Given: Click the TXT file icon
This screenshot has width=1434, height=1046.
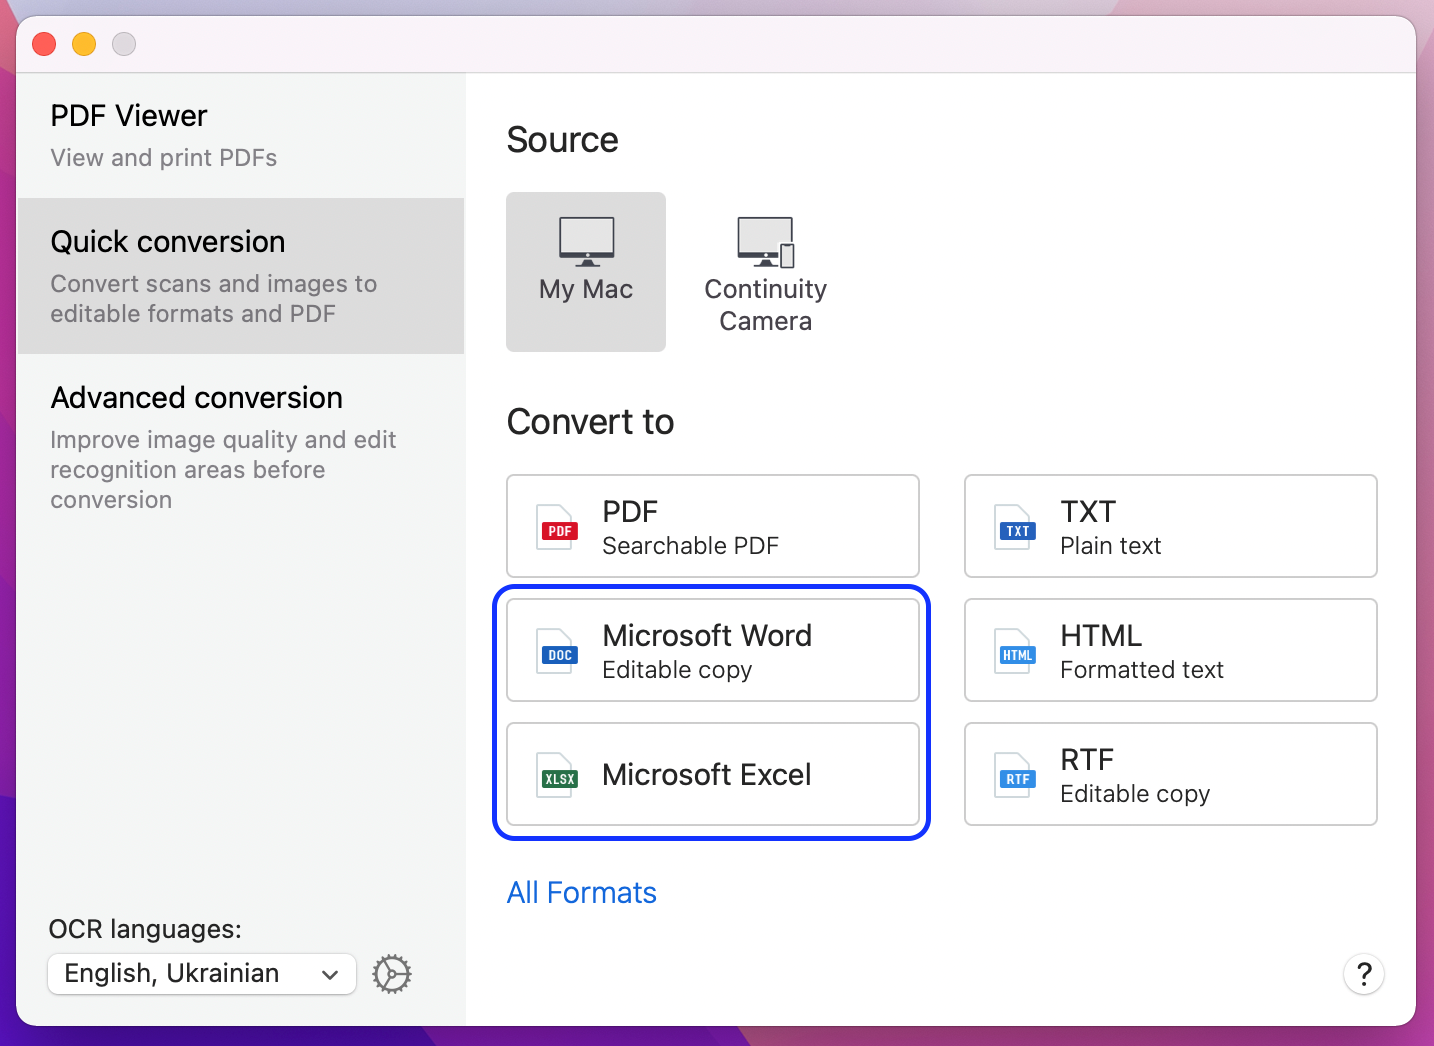Looking at the screenshot, I should [1017, 527].
